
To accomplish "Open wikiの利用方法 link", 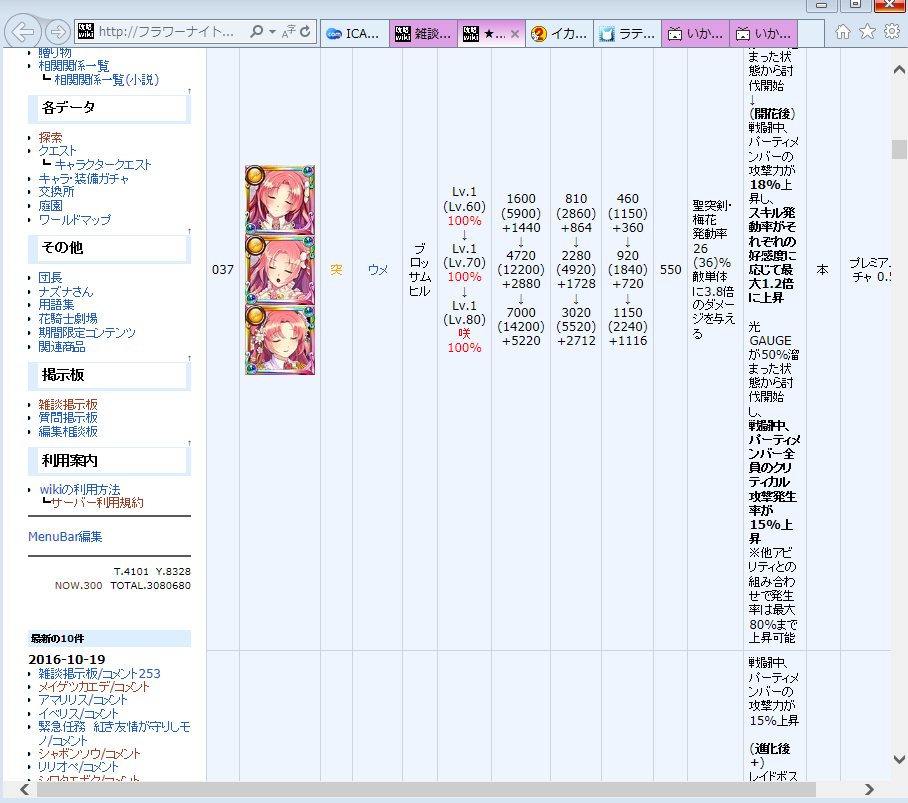I will pos(80,489).
